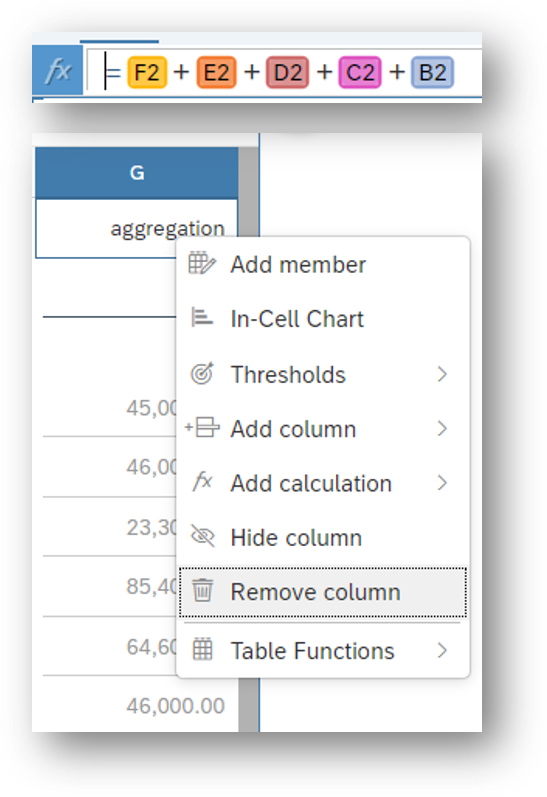Click the Add column plus-table icon
Image resolution: width=547 pixels, height=797 pixels.
[x=202, y=428]
